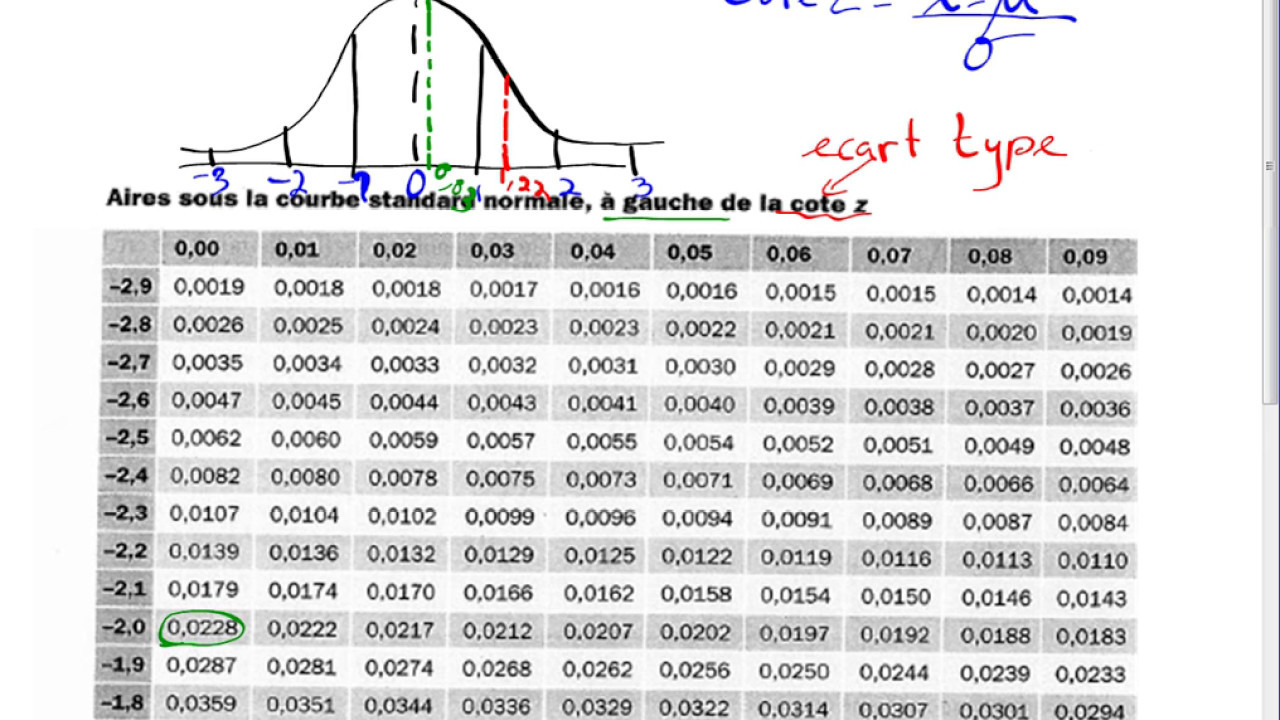Image resolution: width=1280 pixels, height=720 pixels.
Task: Click the cell with value 0,0025
Action: (x=307, y=326)
